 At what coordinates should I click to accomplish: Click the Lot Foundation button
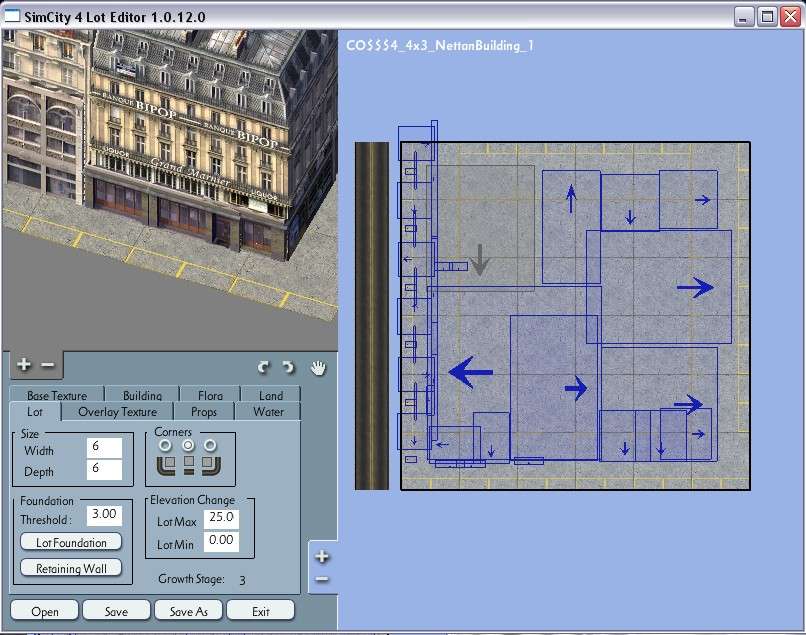point(71,542)
